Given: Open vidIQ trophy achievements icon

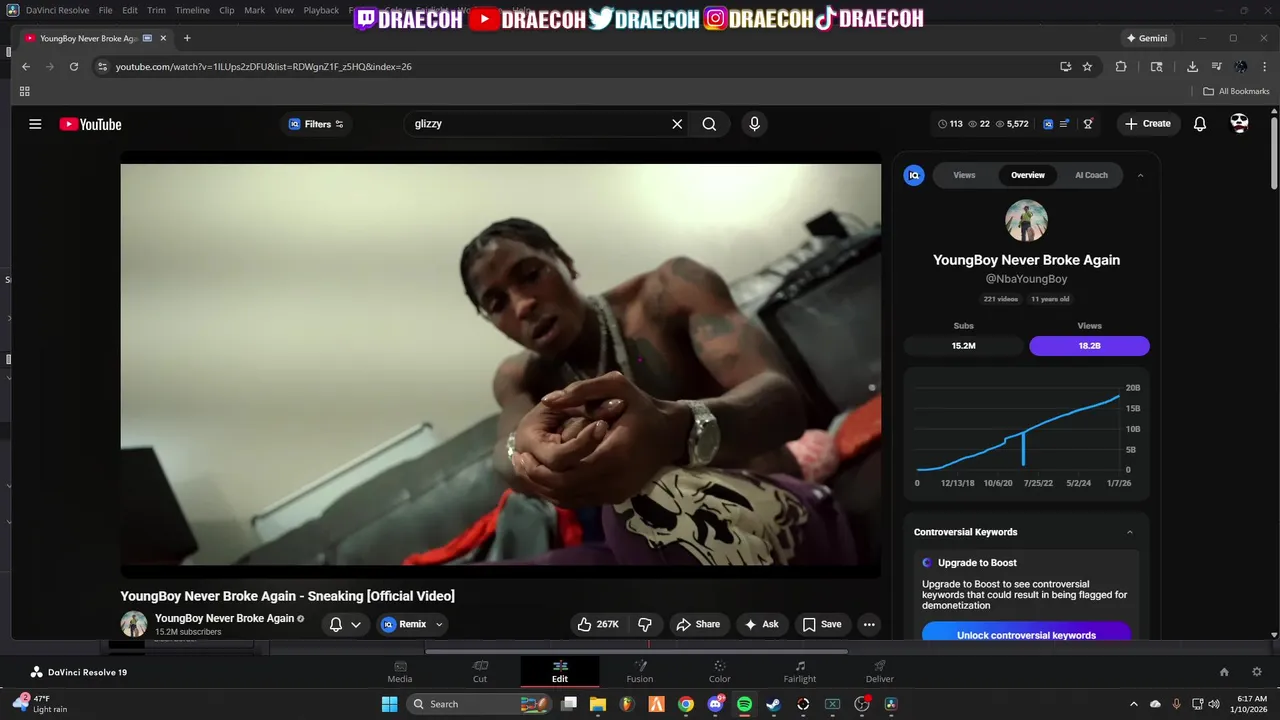Looking at the screenshot, I should tap(1088, 124).
